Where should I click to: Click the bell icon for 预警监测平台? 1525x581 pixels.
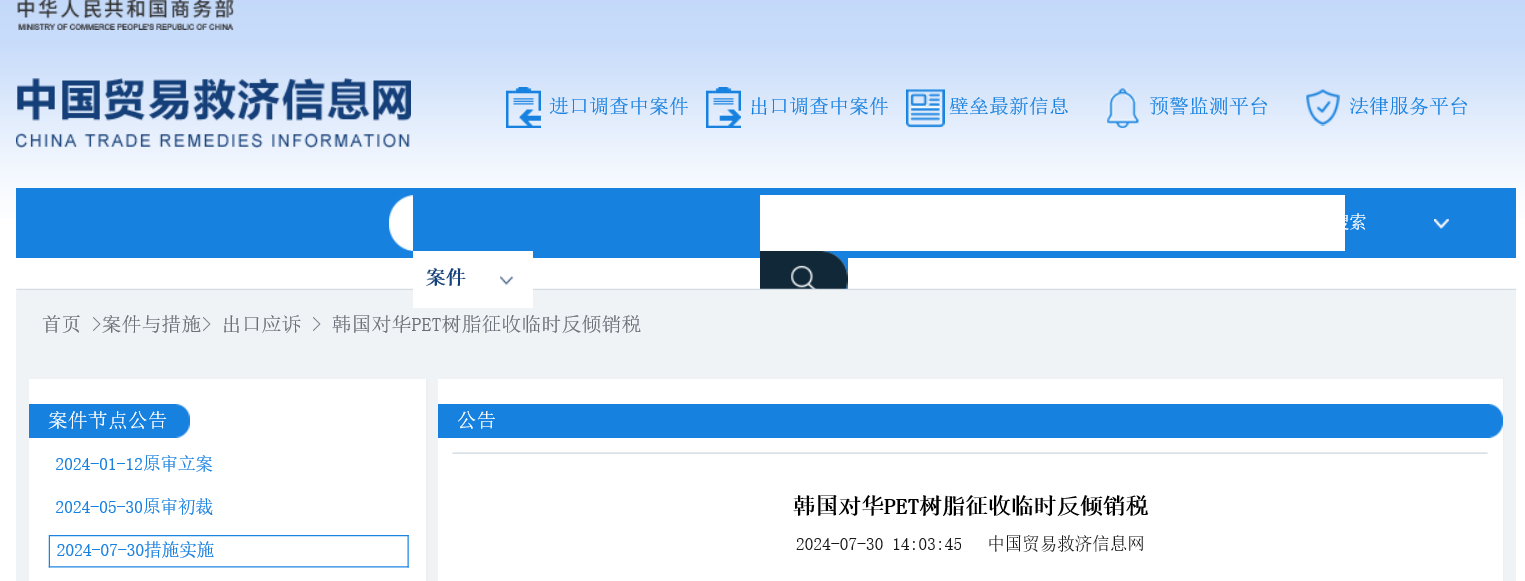coord(1123,107)
